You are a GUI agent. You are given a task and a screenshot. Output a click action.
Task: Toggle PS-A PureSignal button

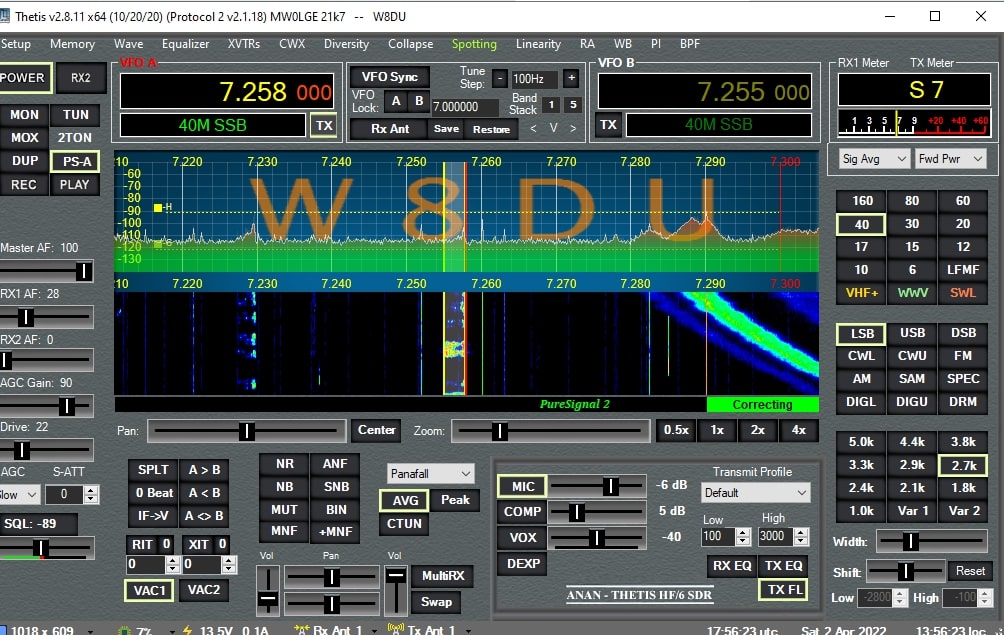click(x=76, y=161)
